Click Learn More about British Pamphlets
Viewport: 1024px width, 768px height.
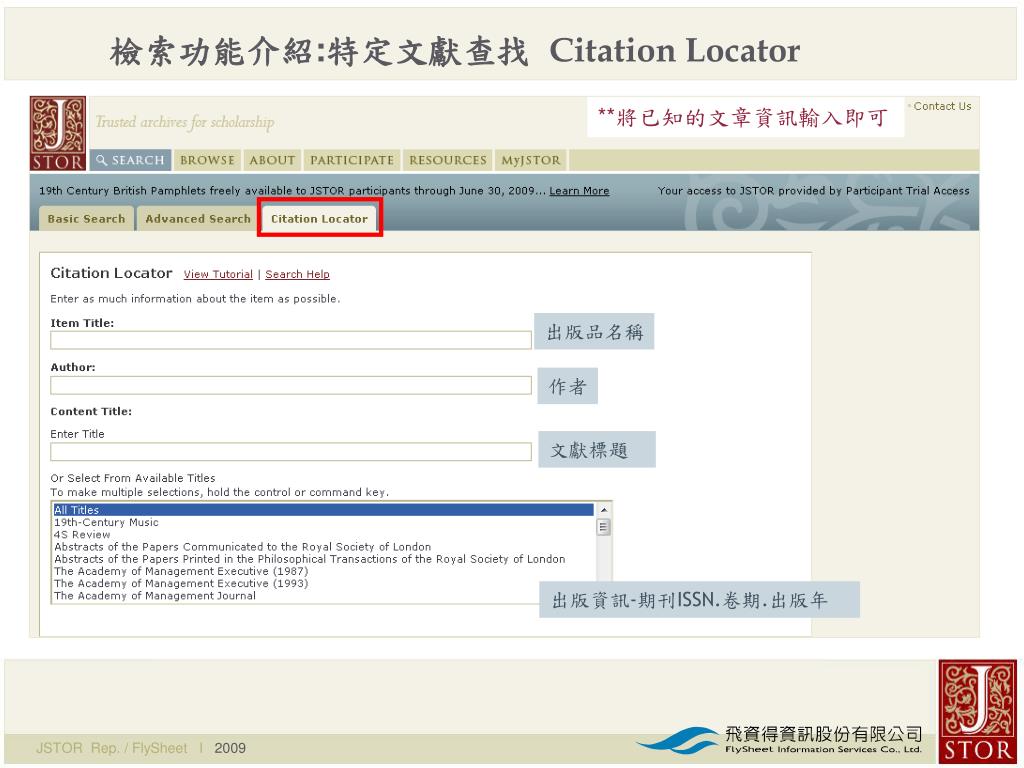click(x=579, y=191)
